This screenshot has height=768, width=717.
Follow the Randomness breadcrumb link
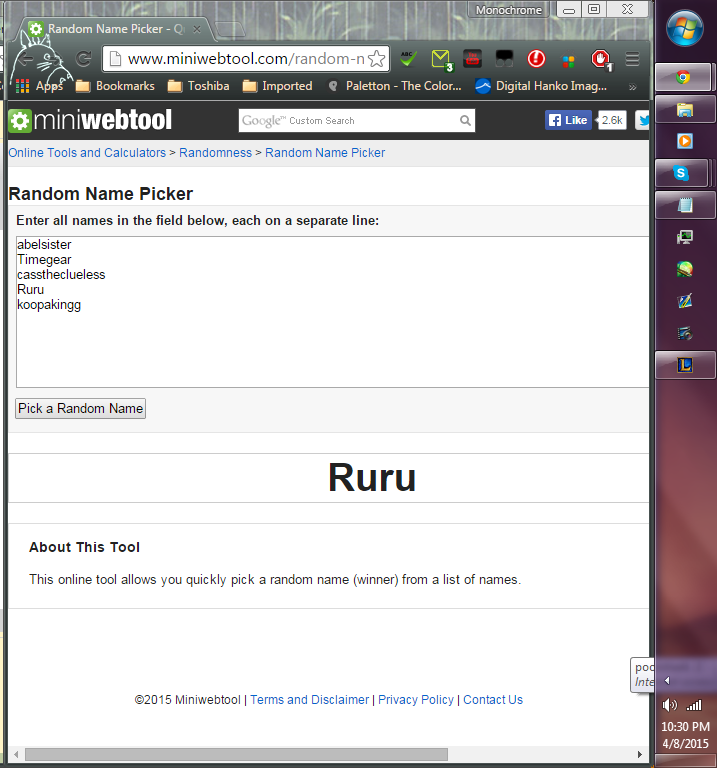tap(215, 153)
